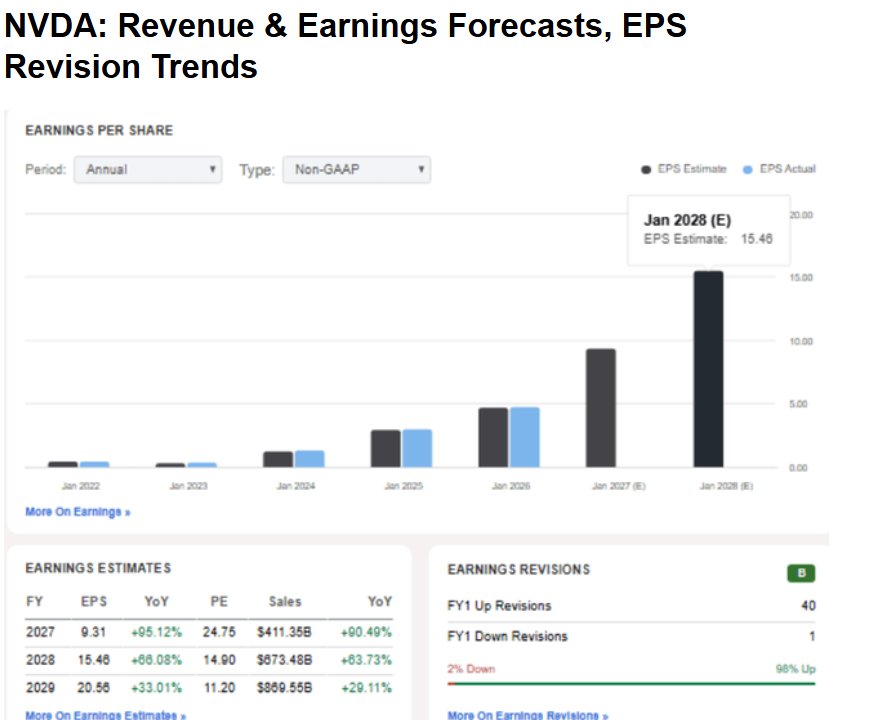Click the 14.90 PE value
This screenshot has width=880, height=720.
tap(219, 660)
